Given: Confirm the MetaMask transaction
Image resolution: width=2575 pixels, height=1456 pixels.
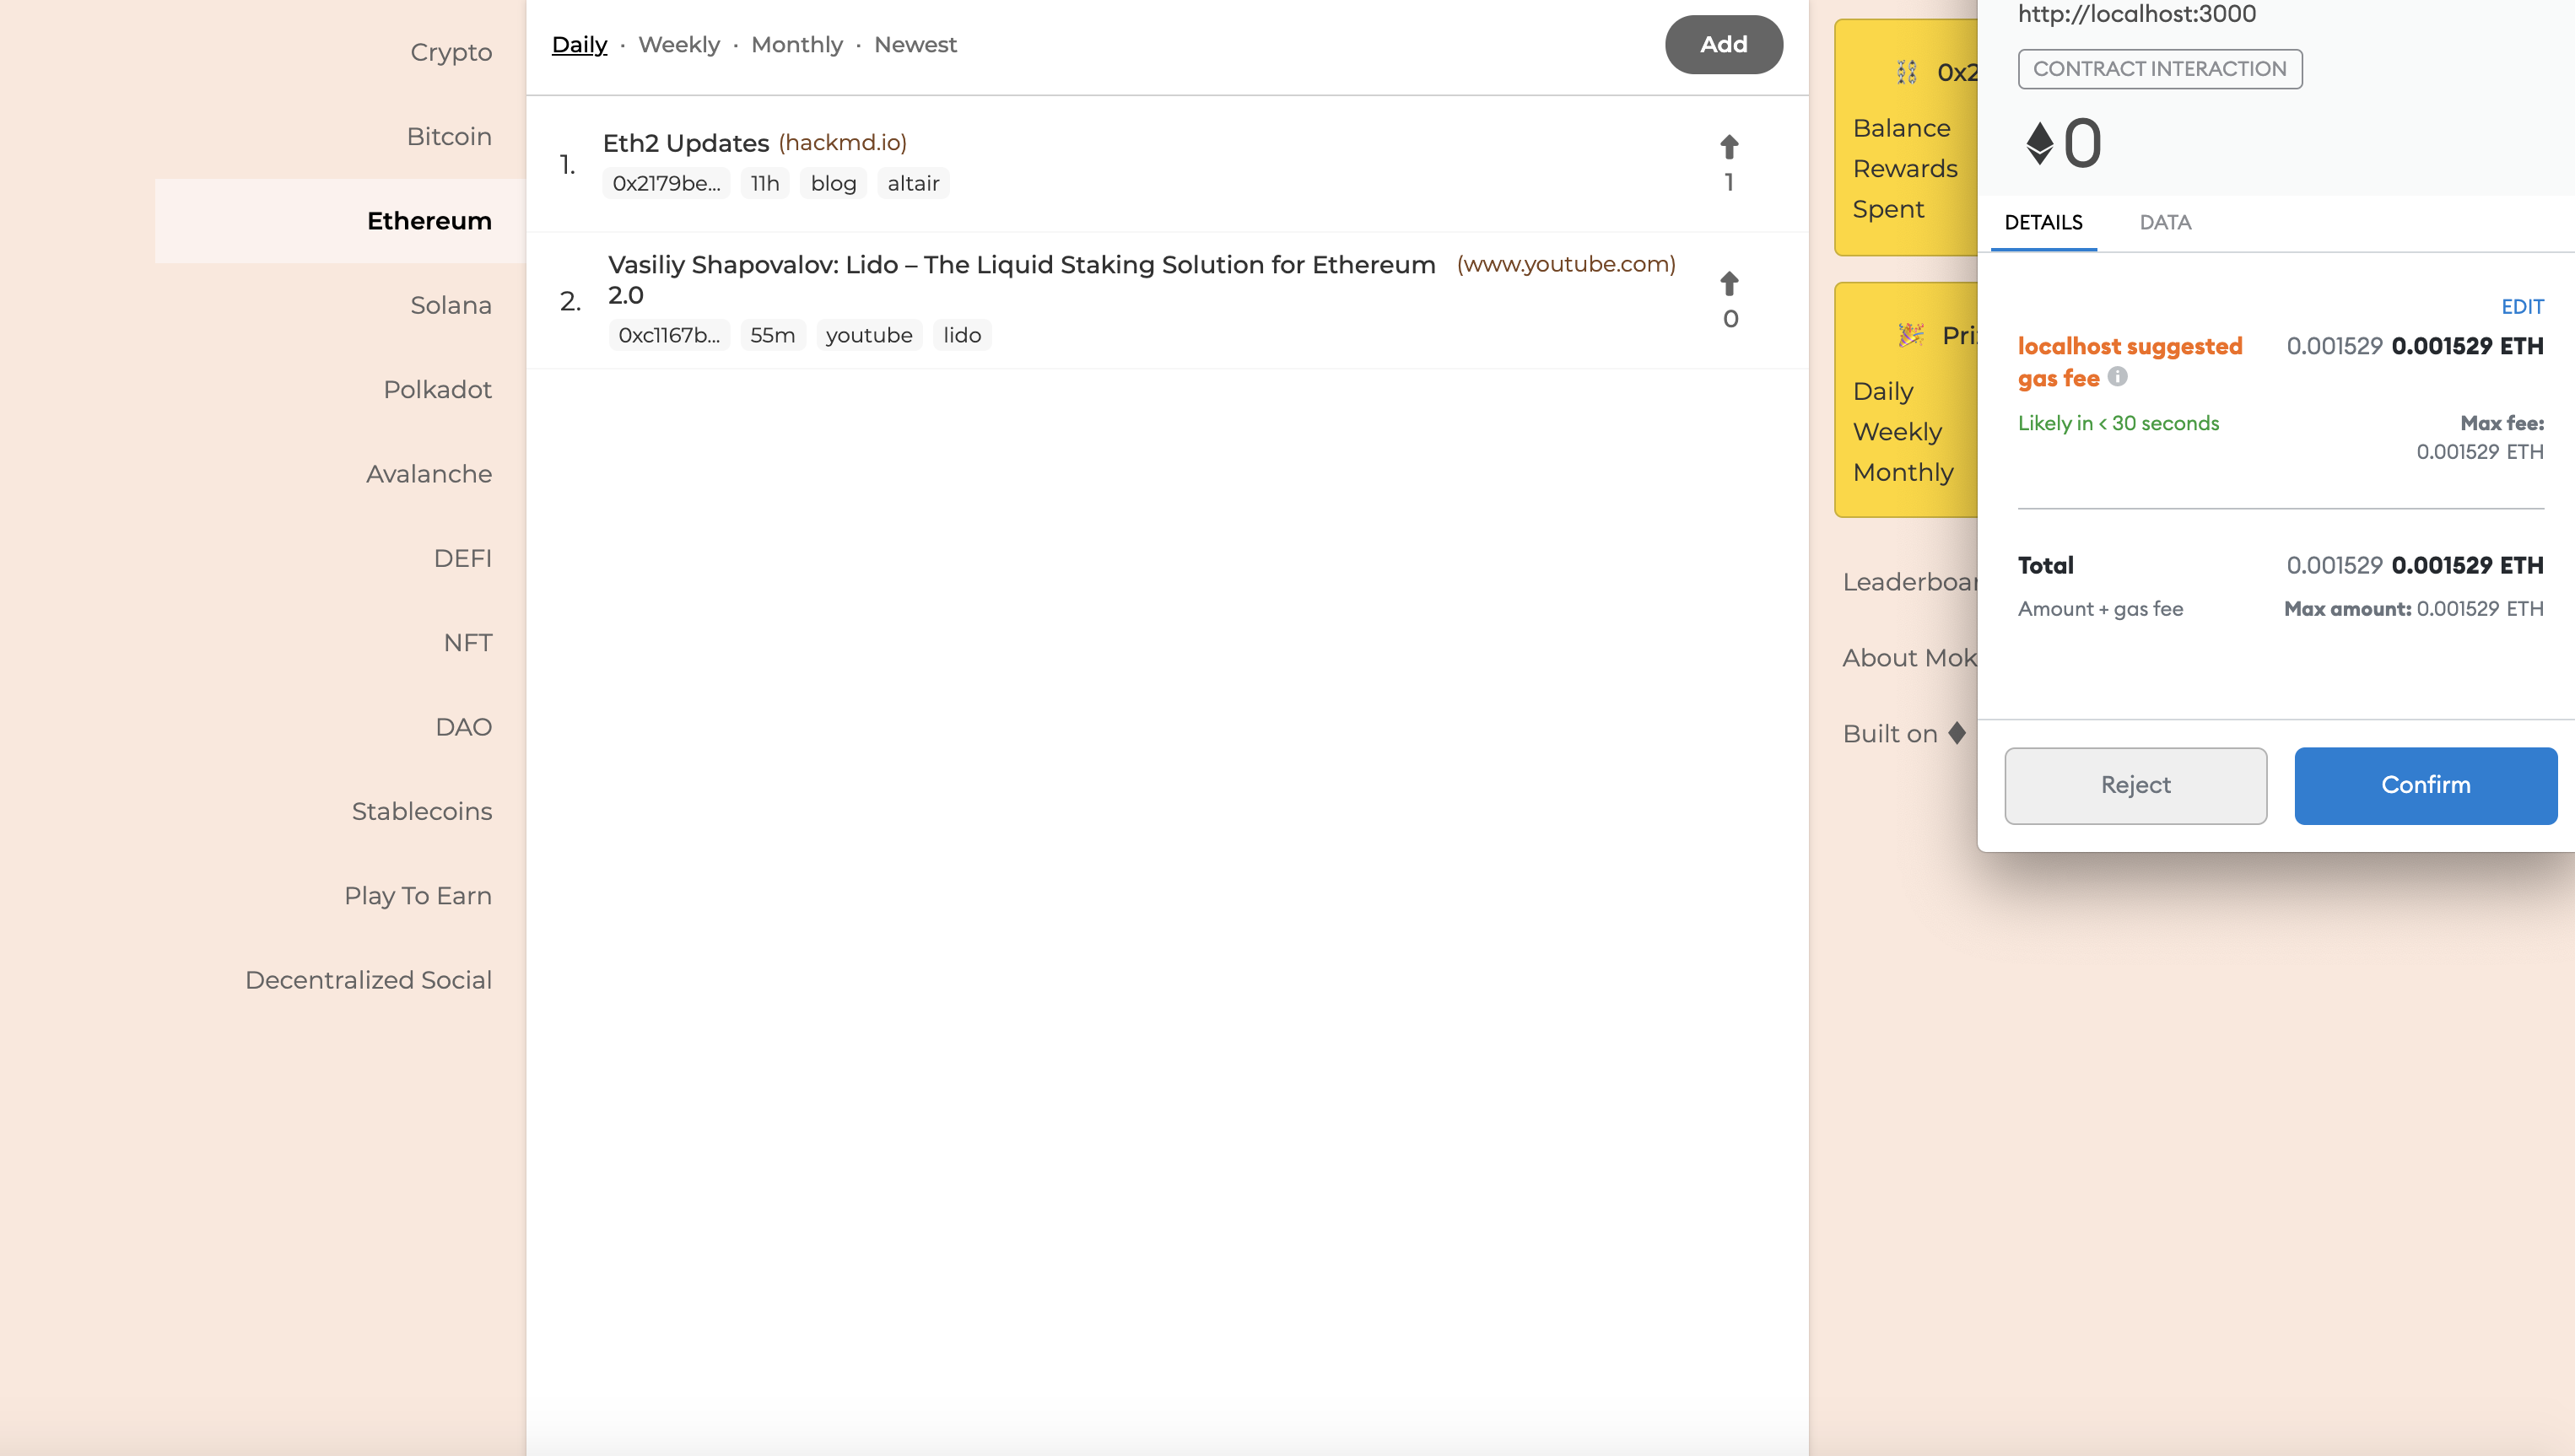Looking at the screenshot, I should pos(2425,785).
